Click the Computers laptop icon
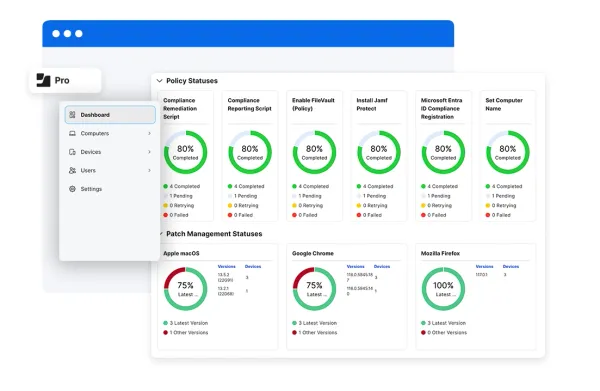 coord(72,133)
